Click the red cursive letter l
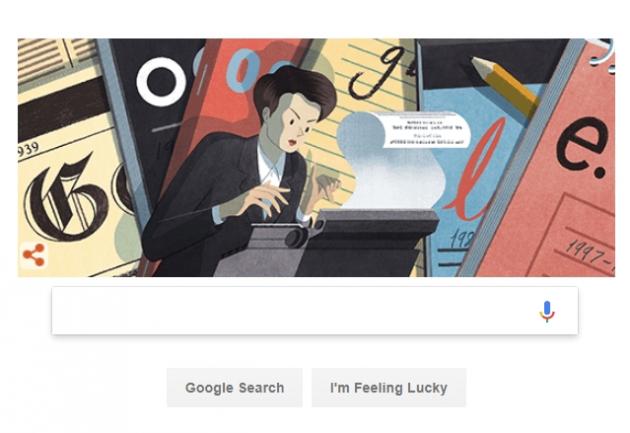Image resolution: width=630 pixels, height=433 pixels. [x=476, y=171]
